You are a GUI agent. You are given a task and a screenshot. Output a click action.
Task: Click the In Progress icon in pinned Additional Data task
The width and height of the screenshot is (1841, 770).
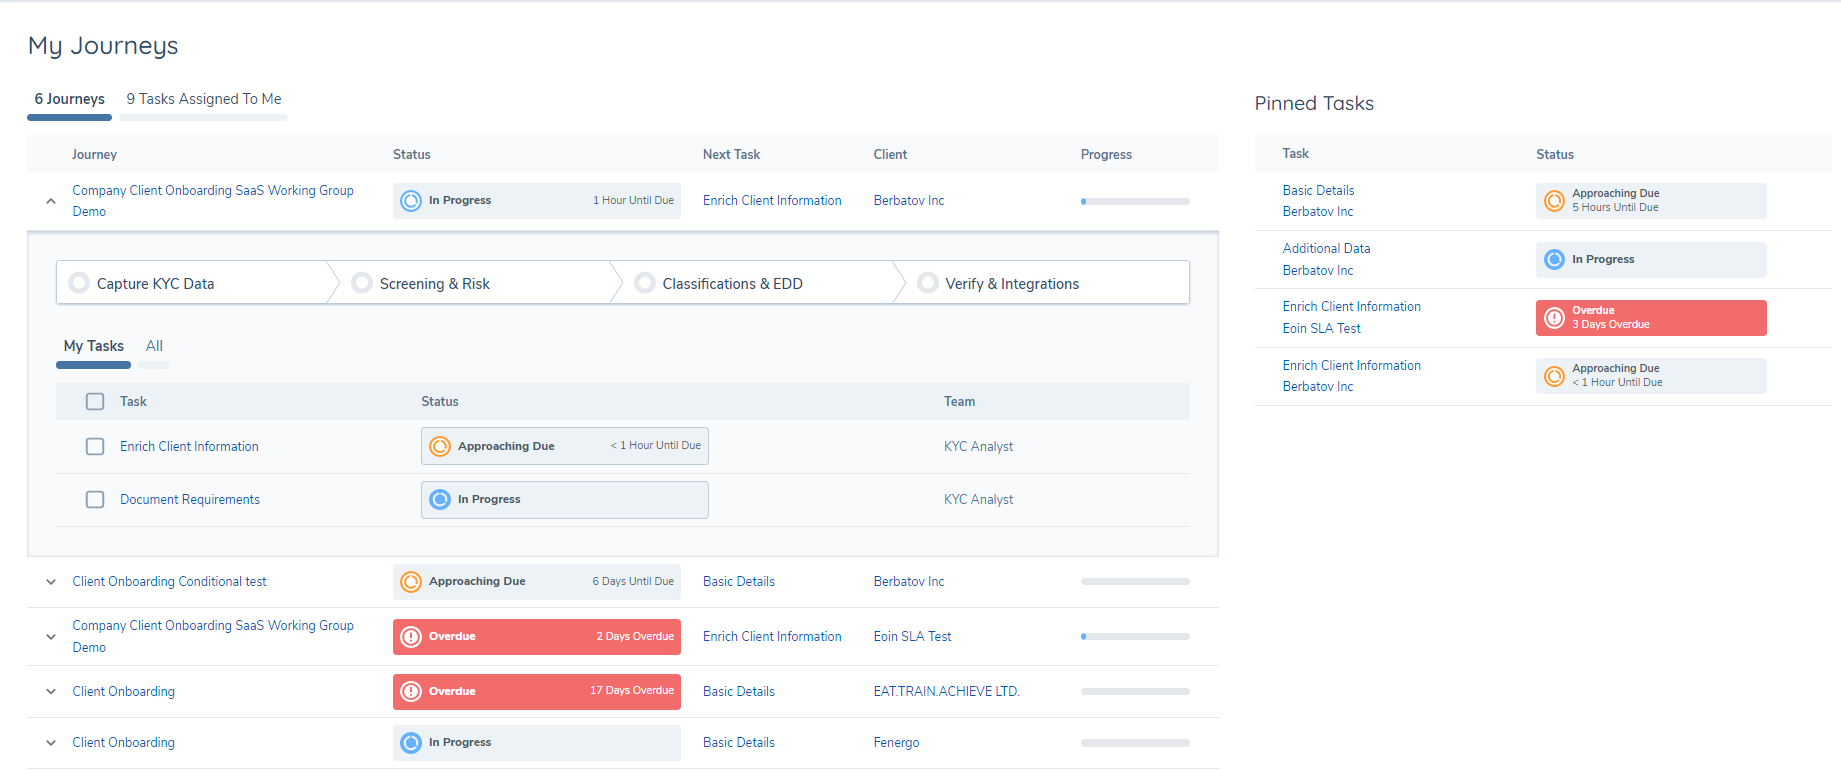pyautogui.click(x=1554, y=259)
